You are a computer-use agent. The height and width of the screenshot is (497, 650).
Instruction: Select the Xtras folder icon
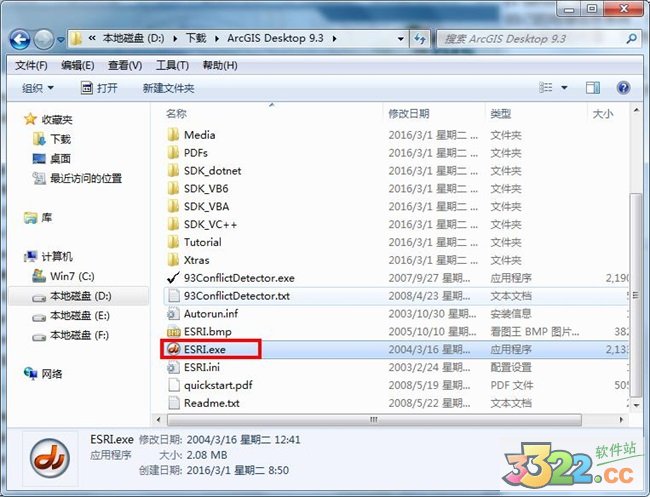[x=173, y=259]
